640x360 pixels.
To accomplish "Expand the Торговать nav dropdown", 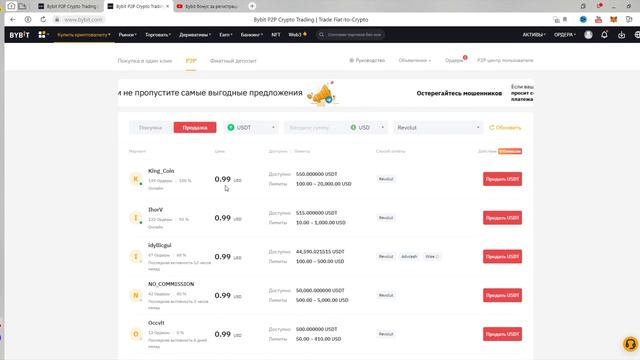I will [x=158, y=35].
